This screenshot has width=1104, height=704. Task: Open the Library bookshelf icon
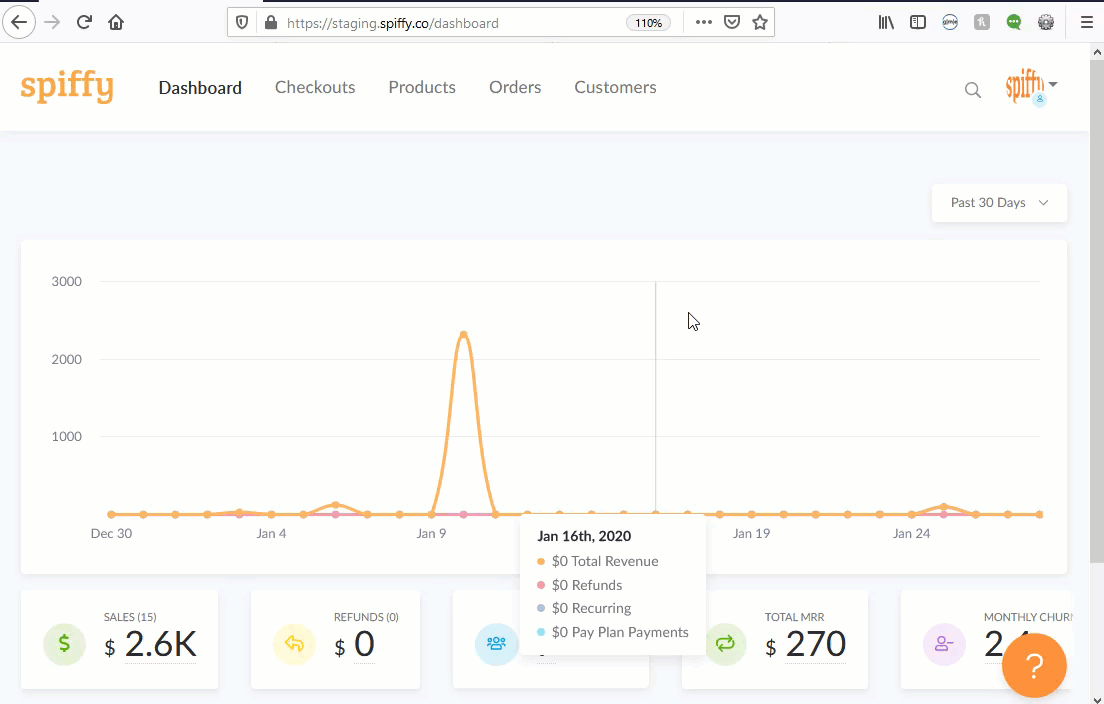point(886,23)
